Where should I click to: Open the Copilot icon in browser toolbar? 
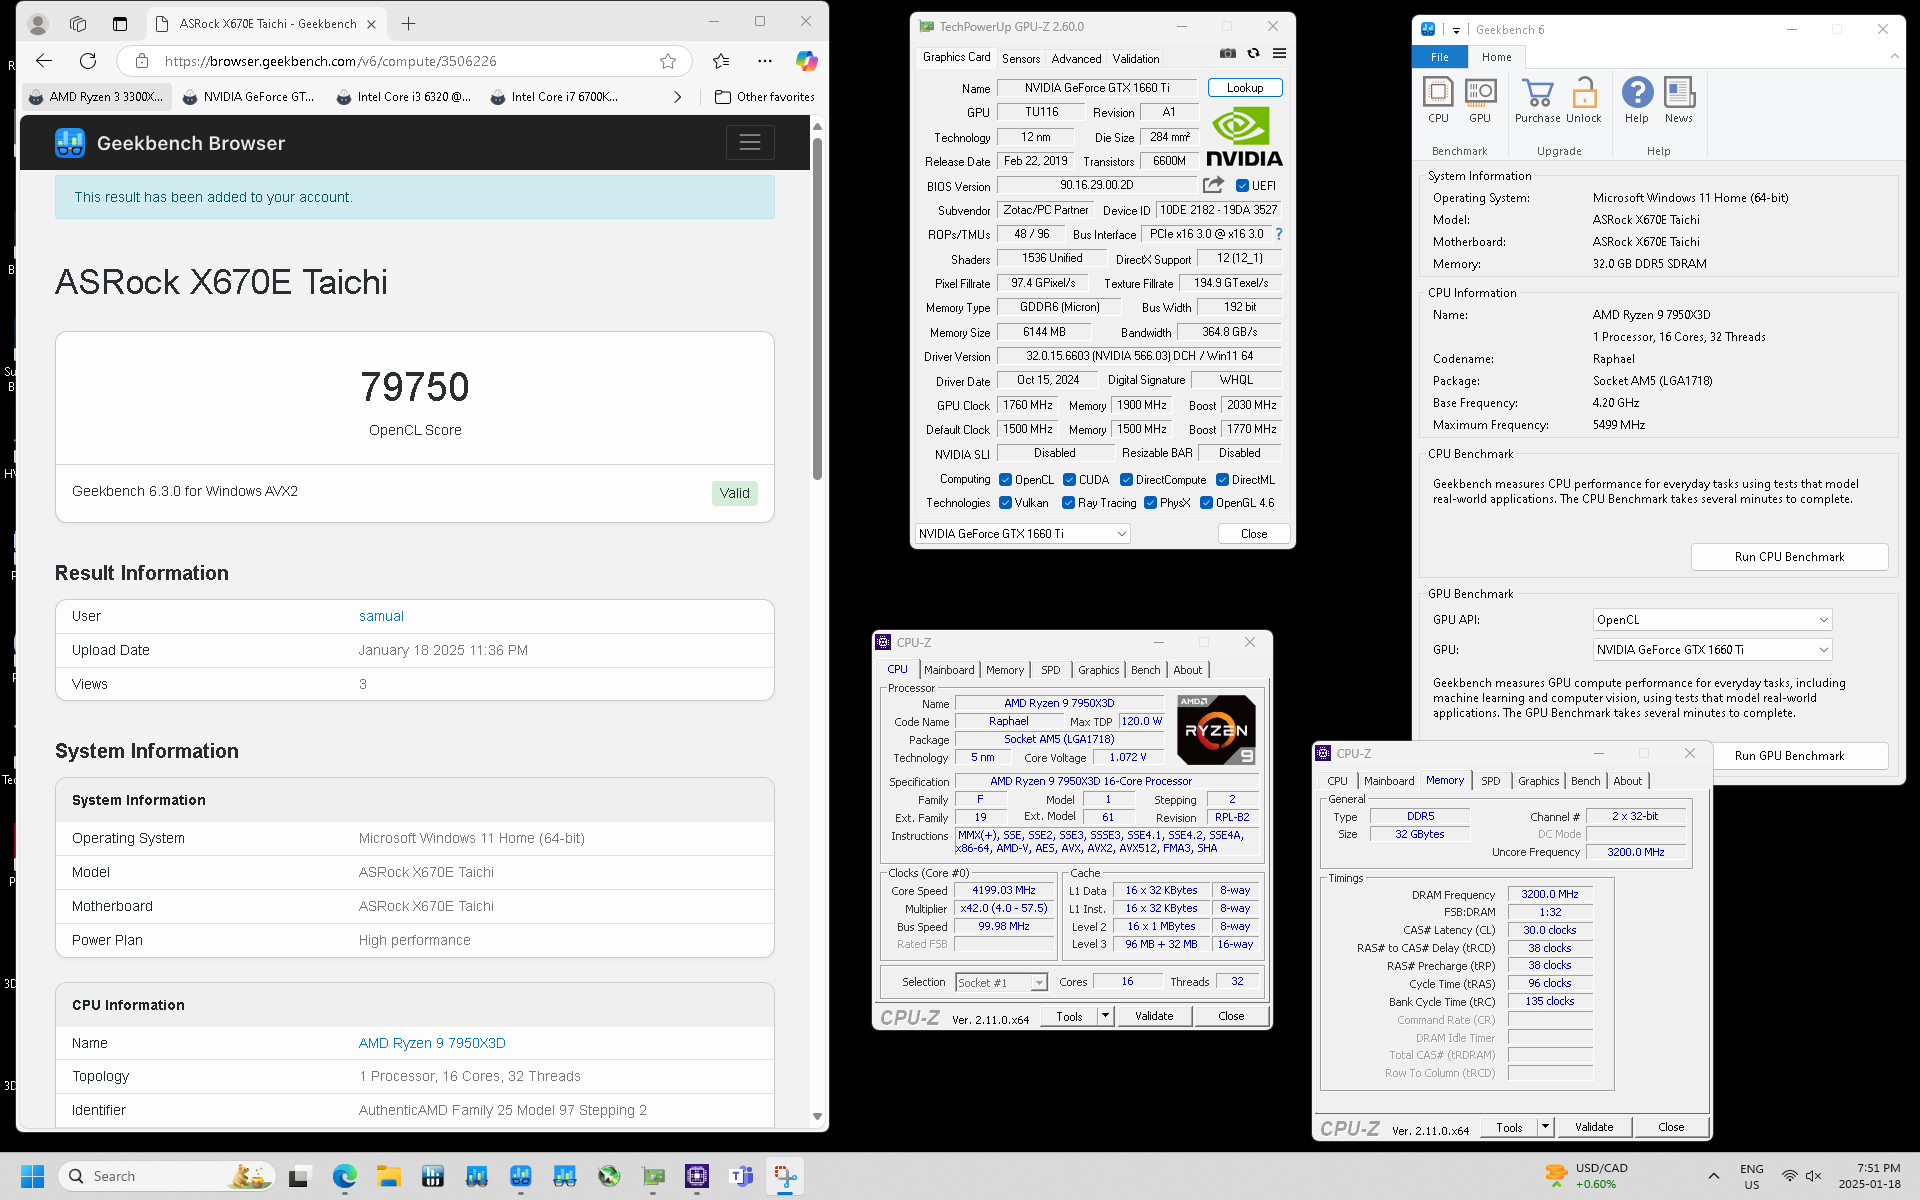pos(806,61)
